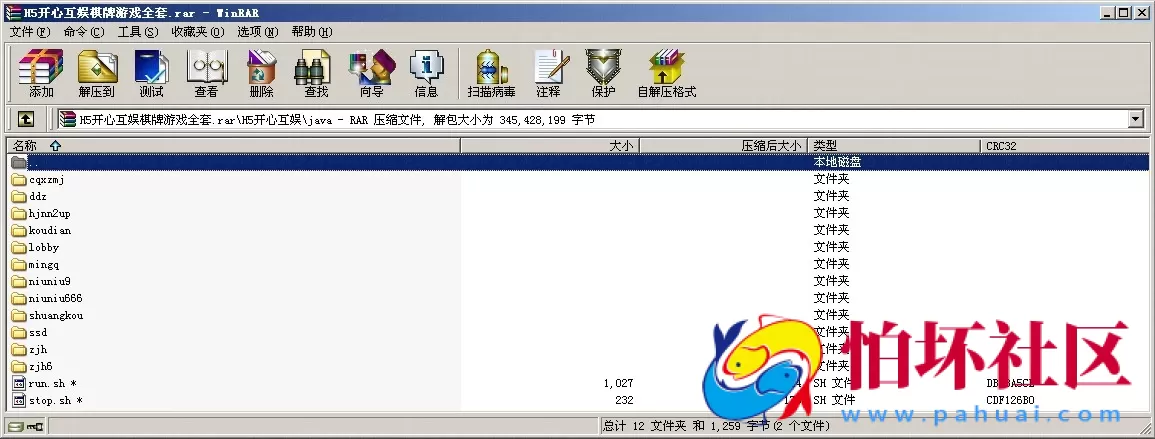The image size is (1155, 439).
Task: Click the Delete (删除) toolbar icon
Action: click(261, 74)
